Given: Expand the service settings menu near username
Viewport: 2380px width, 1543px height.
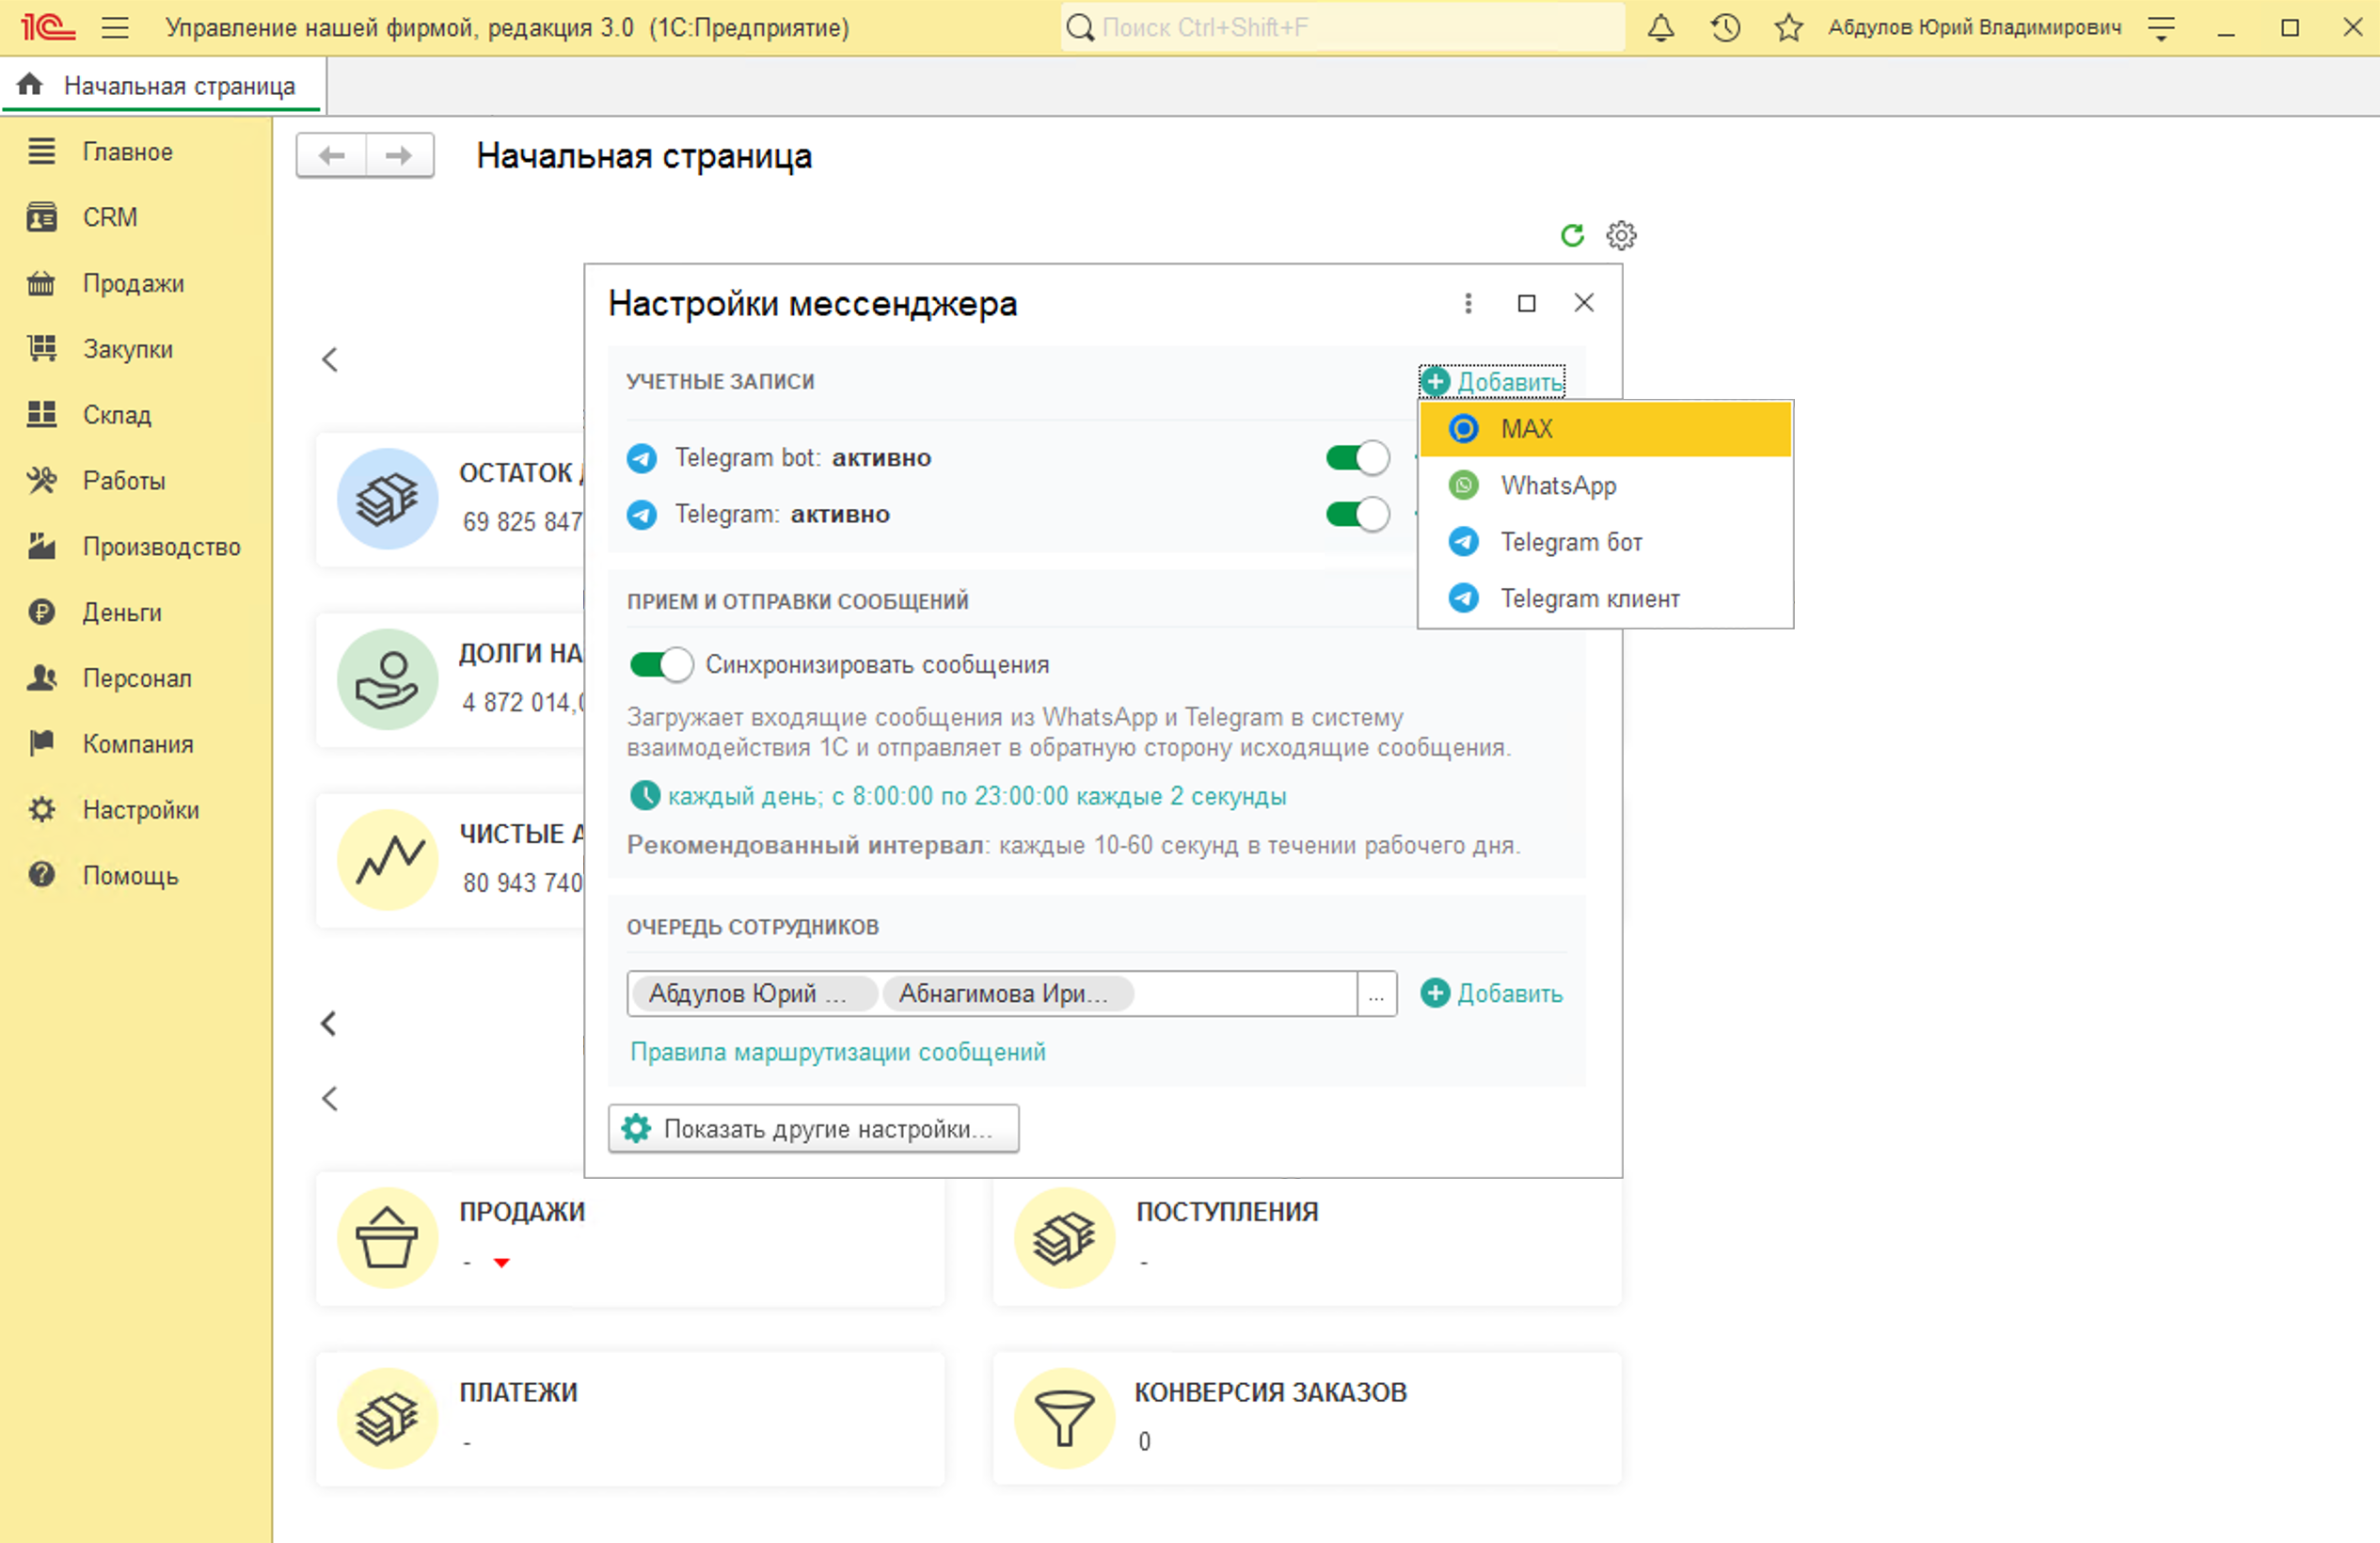Looking at the screenshot, I should pos(2161,28).
